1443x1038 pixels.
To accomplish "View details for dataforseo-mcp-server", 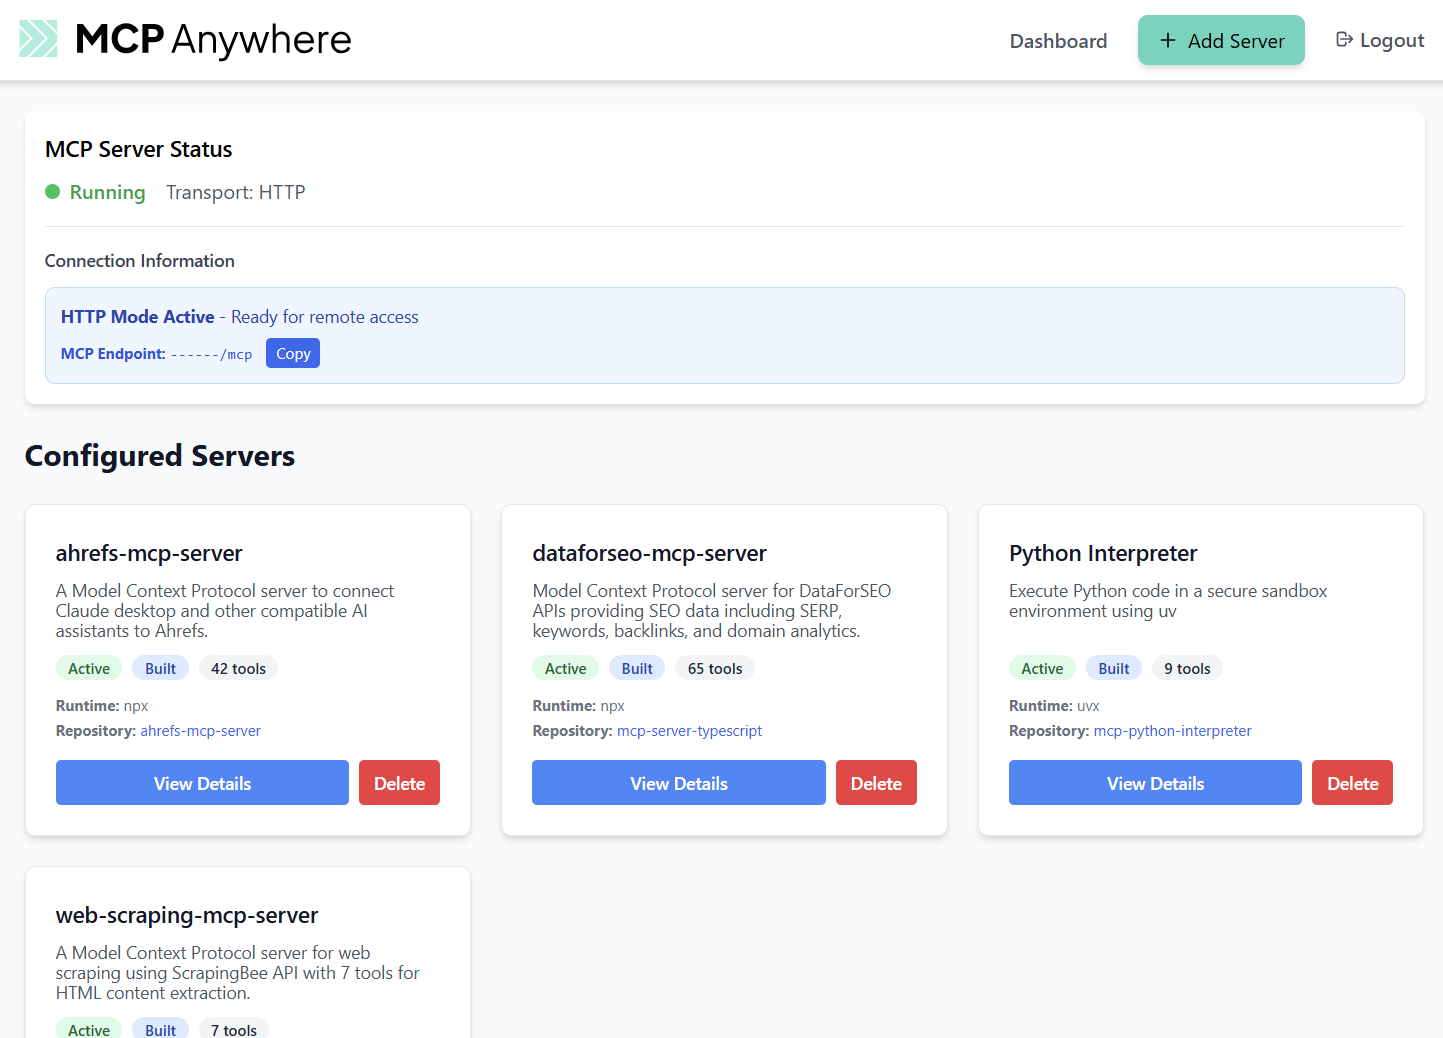I will click(679, 783).
